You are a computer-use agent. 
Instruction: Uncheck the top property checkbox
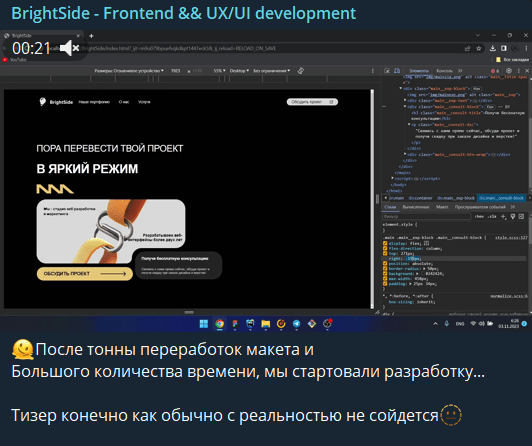[385, 253]
